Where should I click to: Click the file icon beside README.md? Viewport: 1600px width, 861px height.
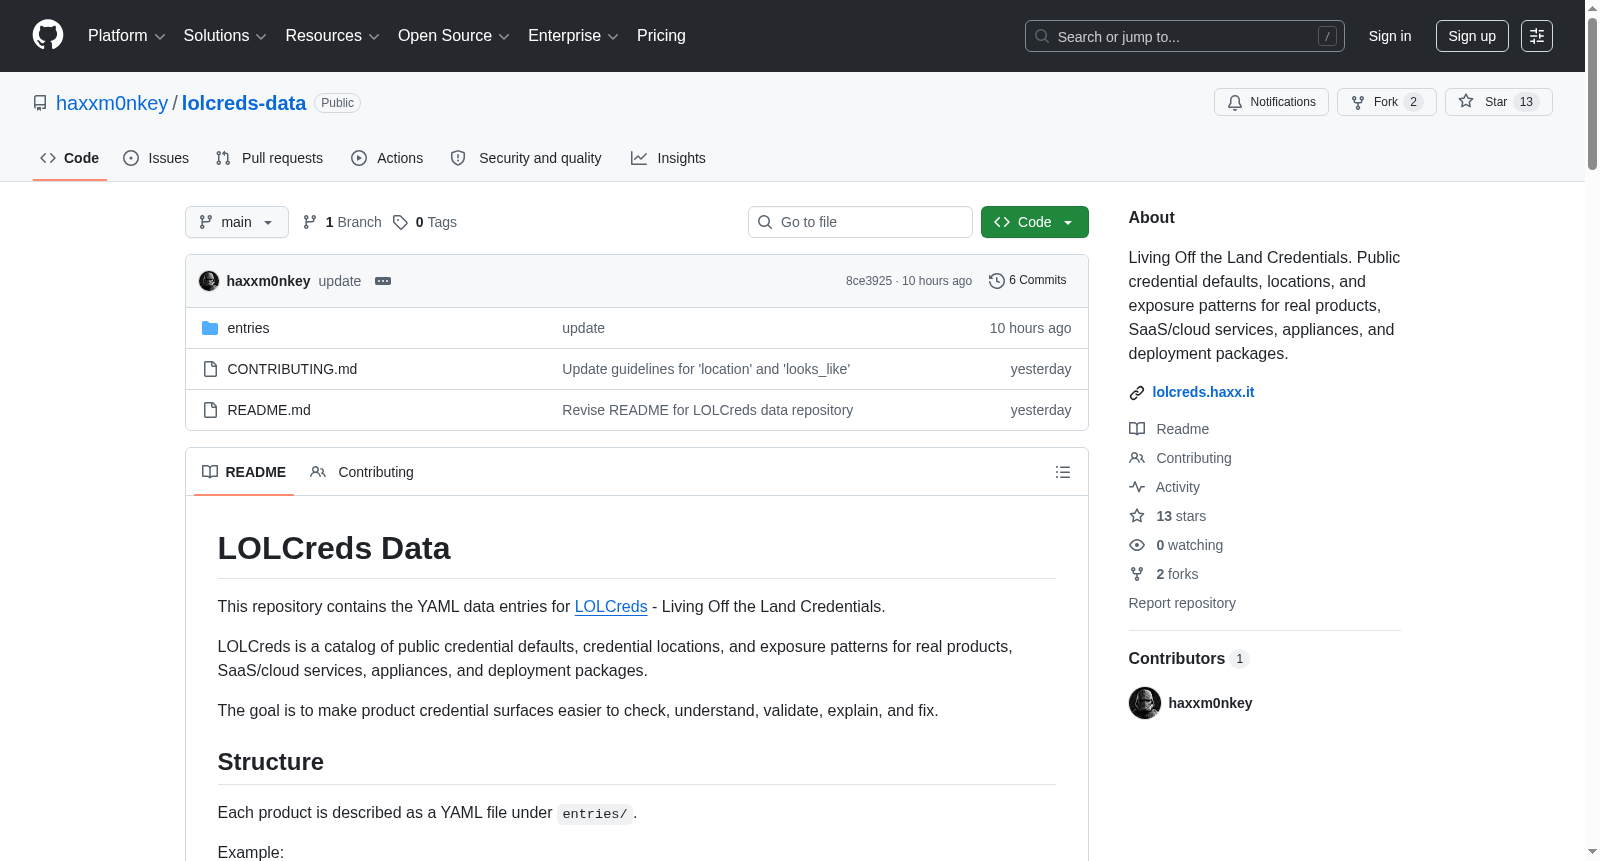[210, 410]
